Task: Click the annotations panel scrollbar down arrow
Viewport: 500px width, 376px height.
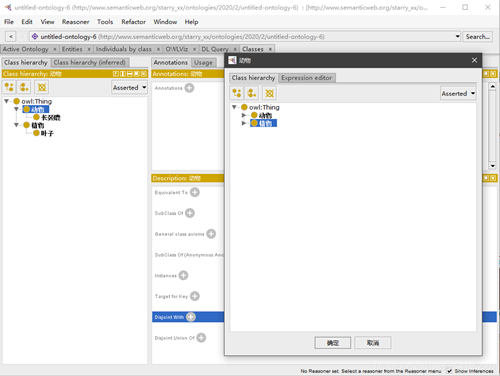Action: click(492, 166)
